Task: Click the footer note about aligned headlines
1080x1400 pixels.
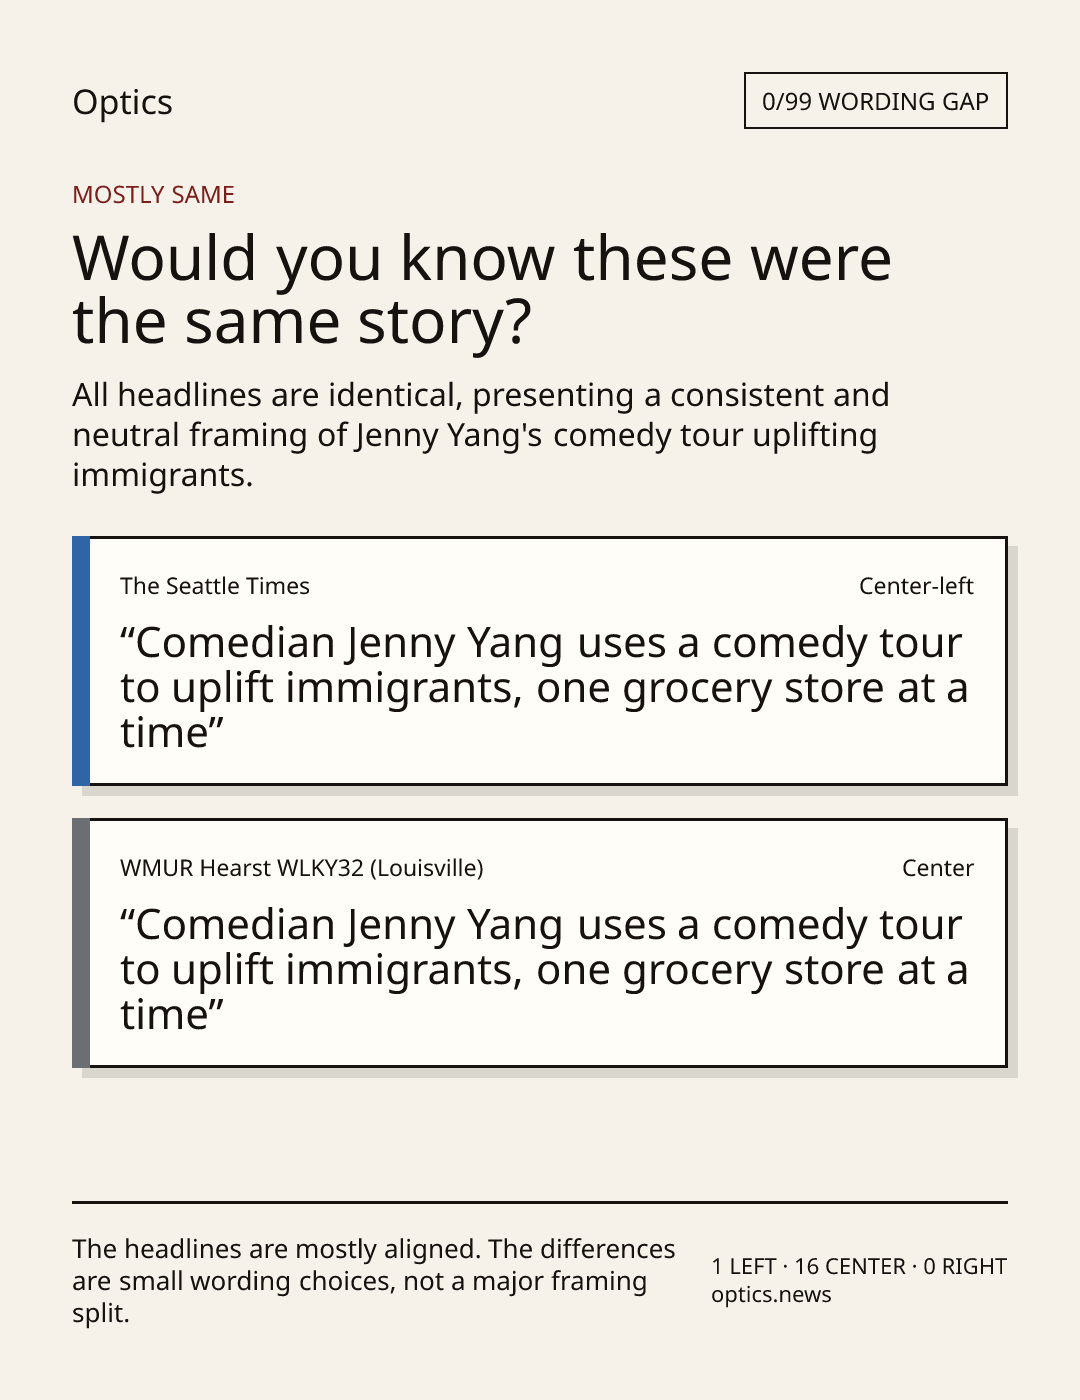Action: point(374,1281)
